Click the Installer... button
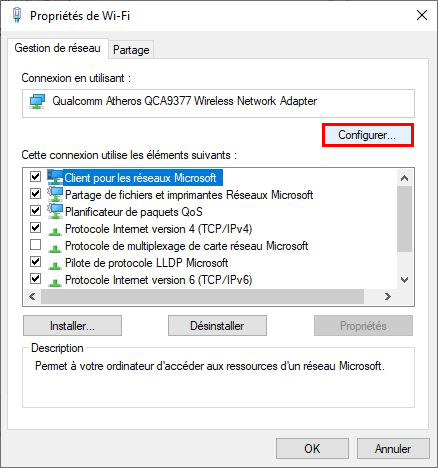The height and width of the screenshot is (468, 438). 72,326
